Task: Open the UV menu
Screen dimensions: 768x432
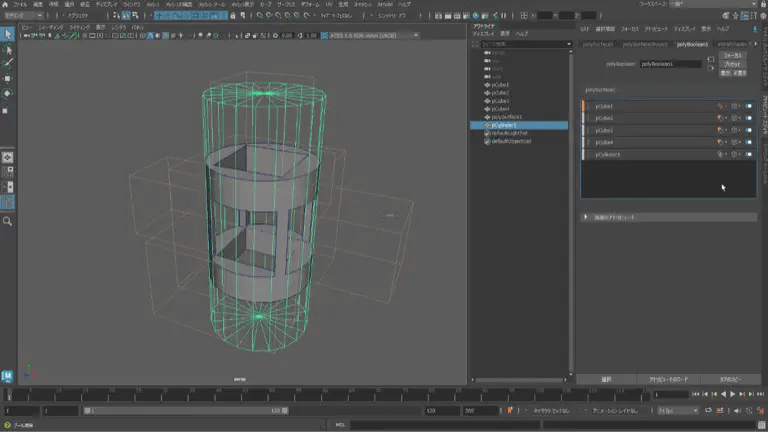Action: (329, 4)
